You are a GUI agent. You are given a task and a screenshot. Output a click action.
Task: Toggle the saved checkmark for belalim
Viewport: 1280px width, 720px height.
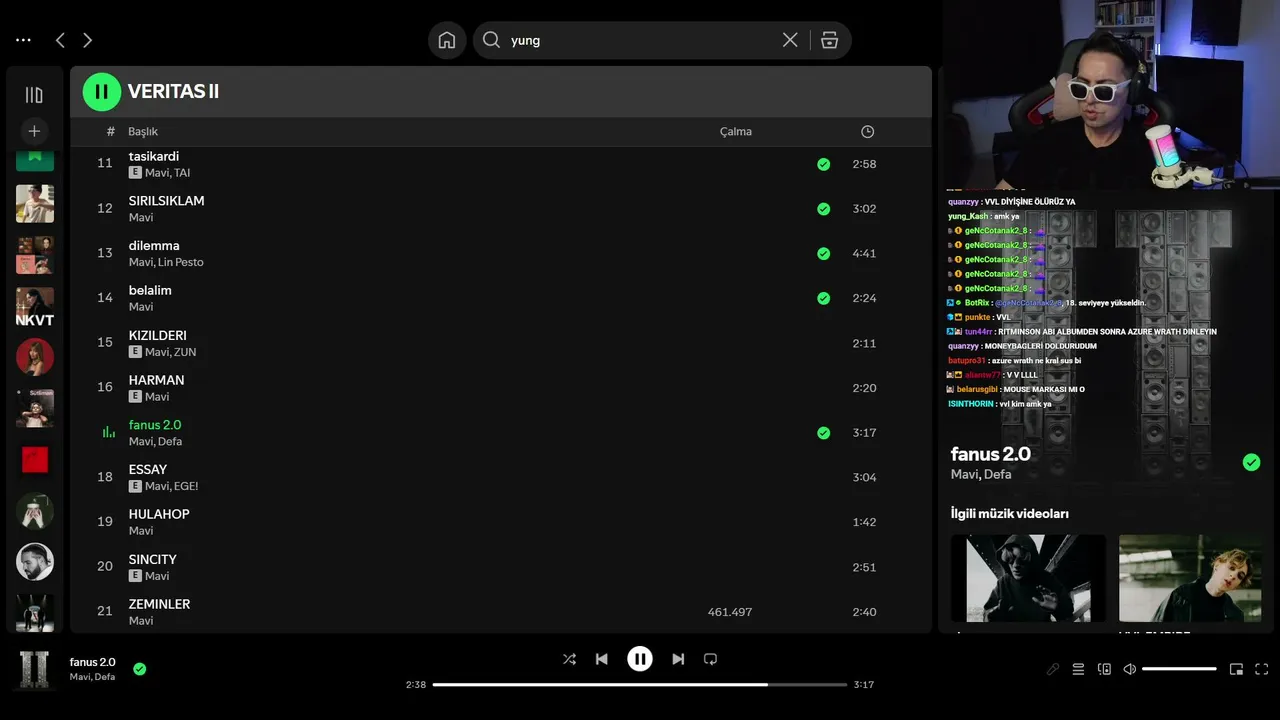coord(823,298)
